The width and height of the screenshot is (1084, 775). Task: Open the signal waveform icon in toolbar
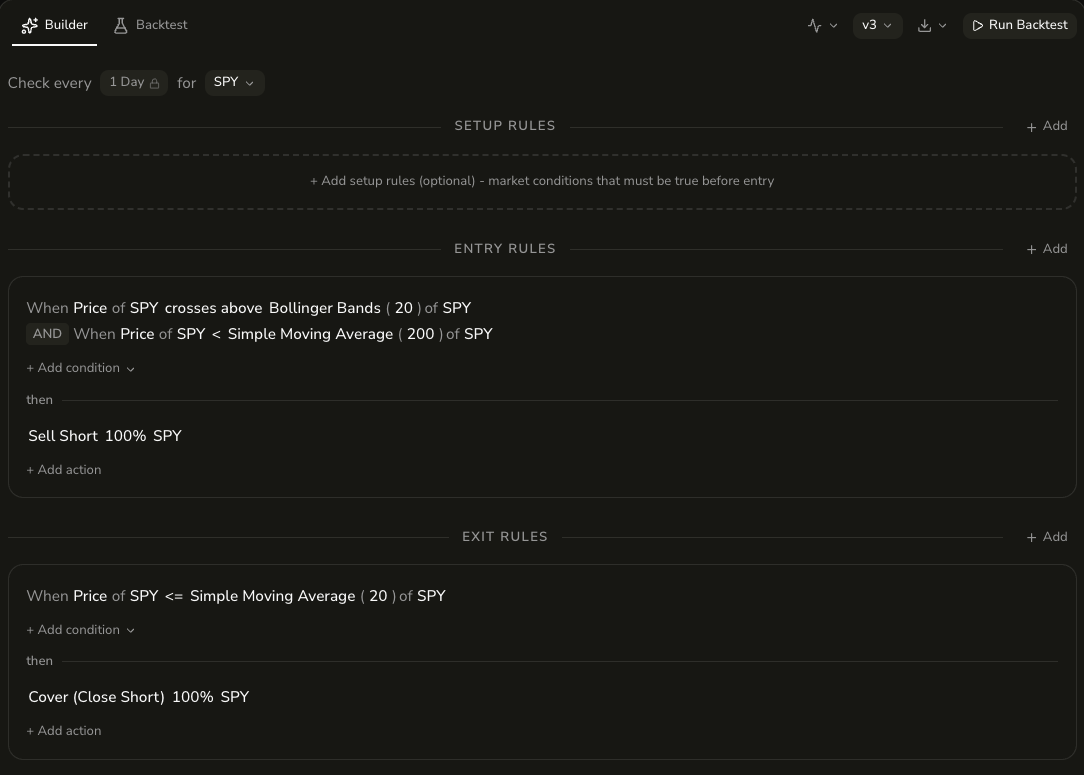coord(816,25)
